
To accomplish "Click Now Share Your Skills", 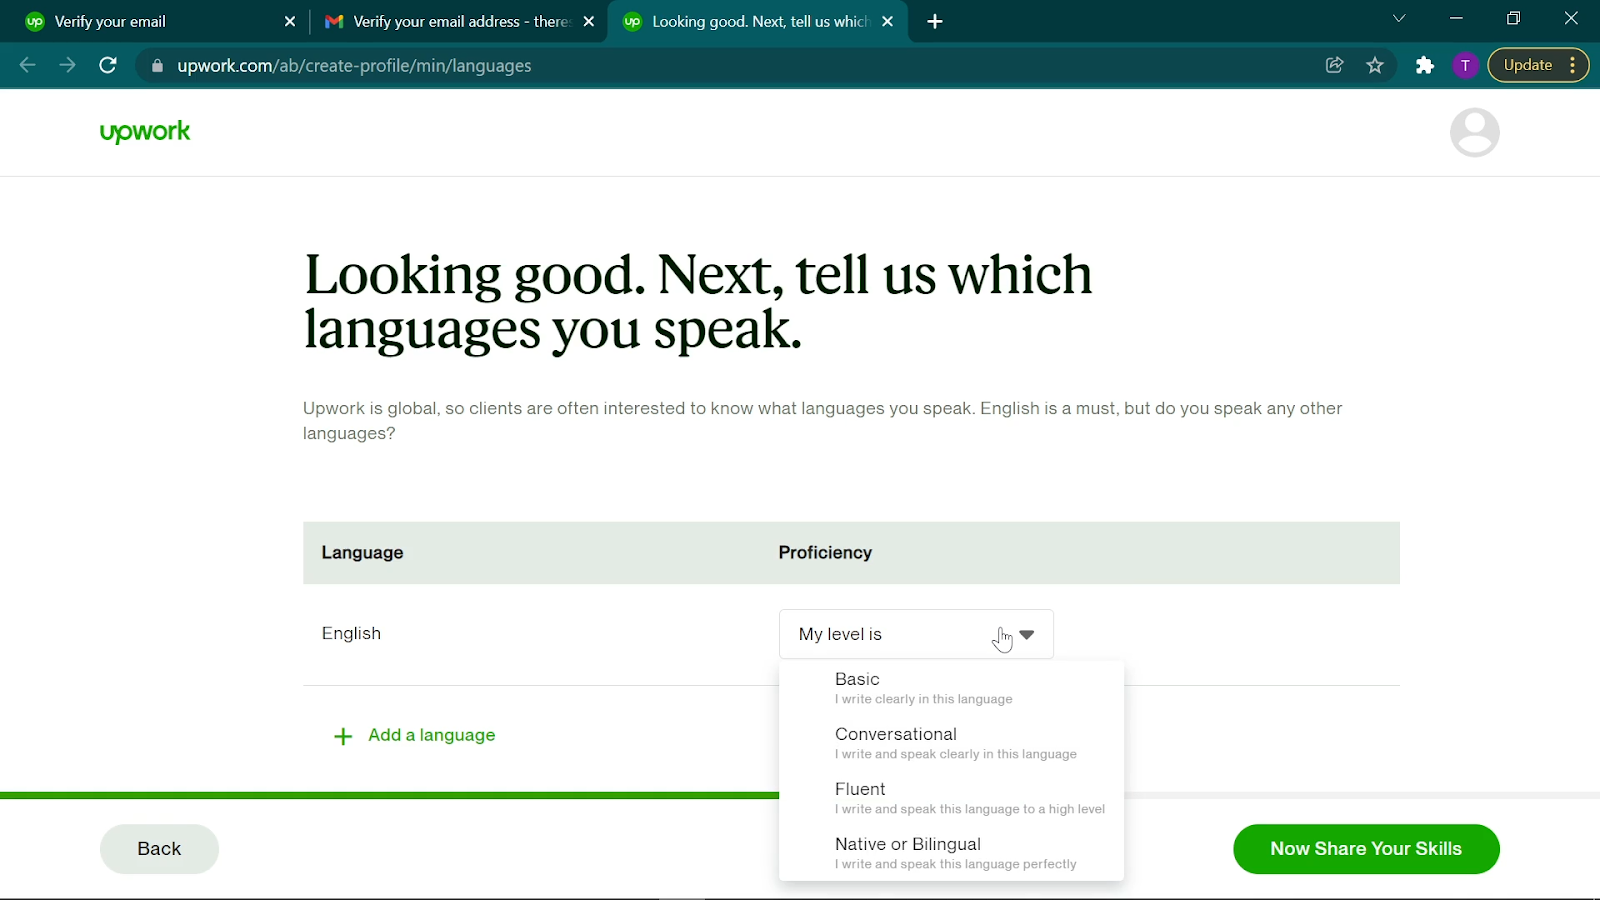I will click(x=1366, y=849).
